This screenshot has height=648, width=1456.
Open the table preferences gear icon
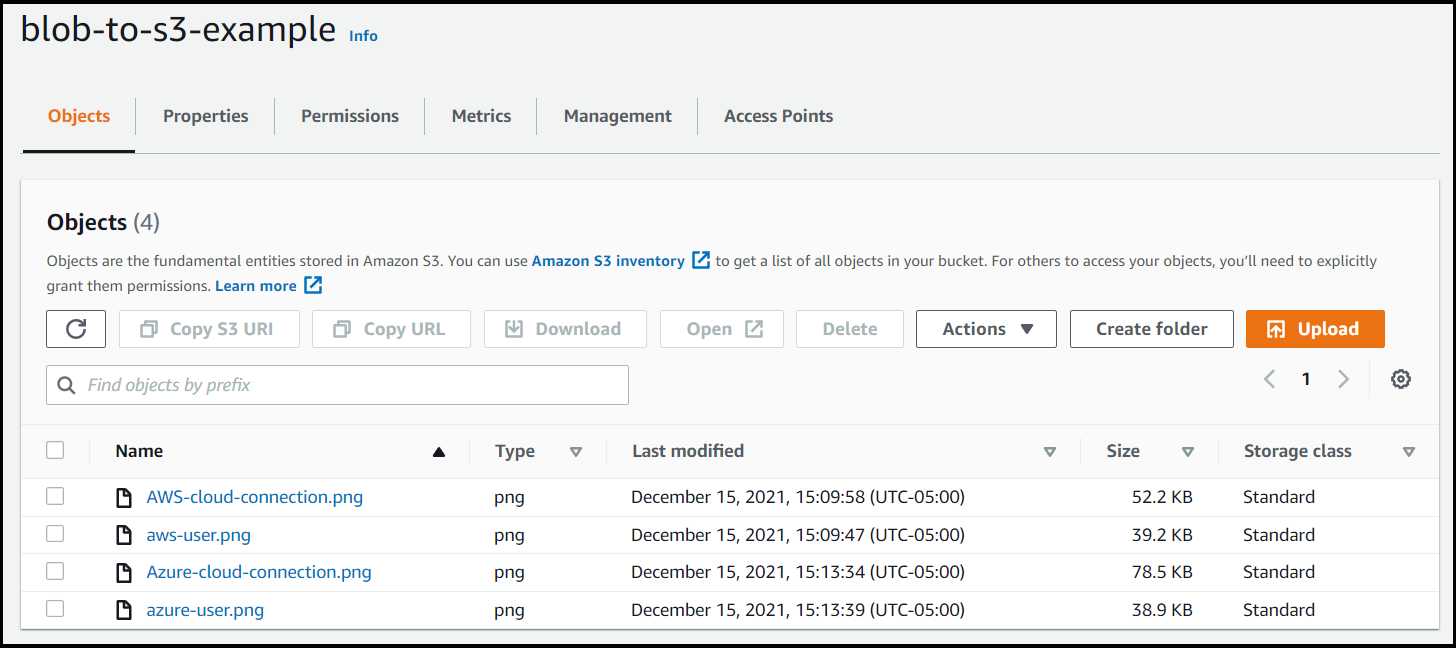click(x=1401, y=379)
